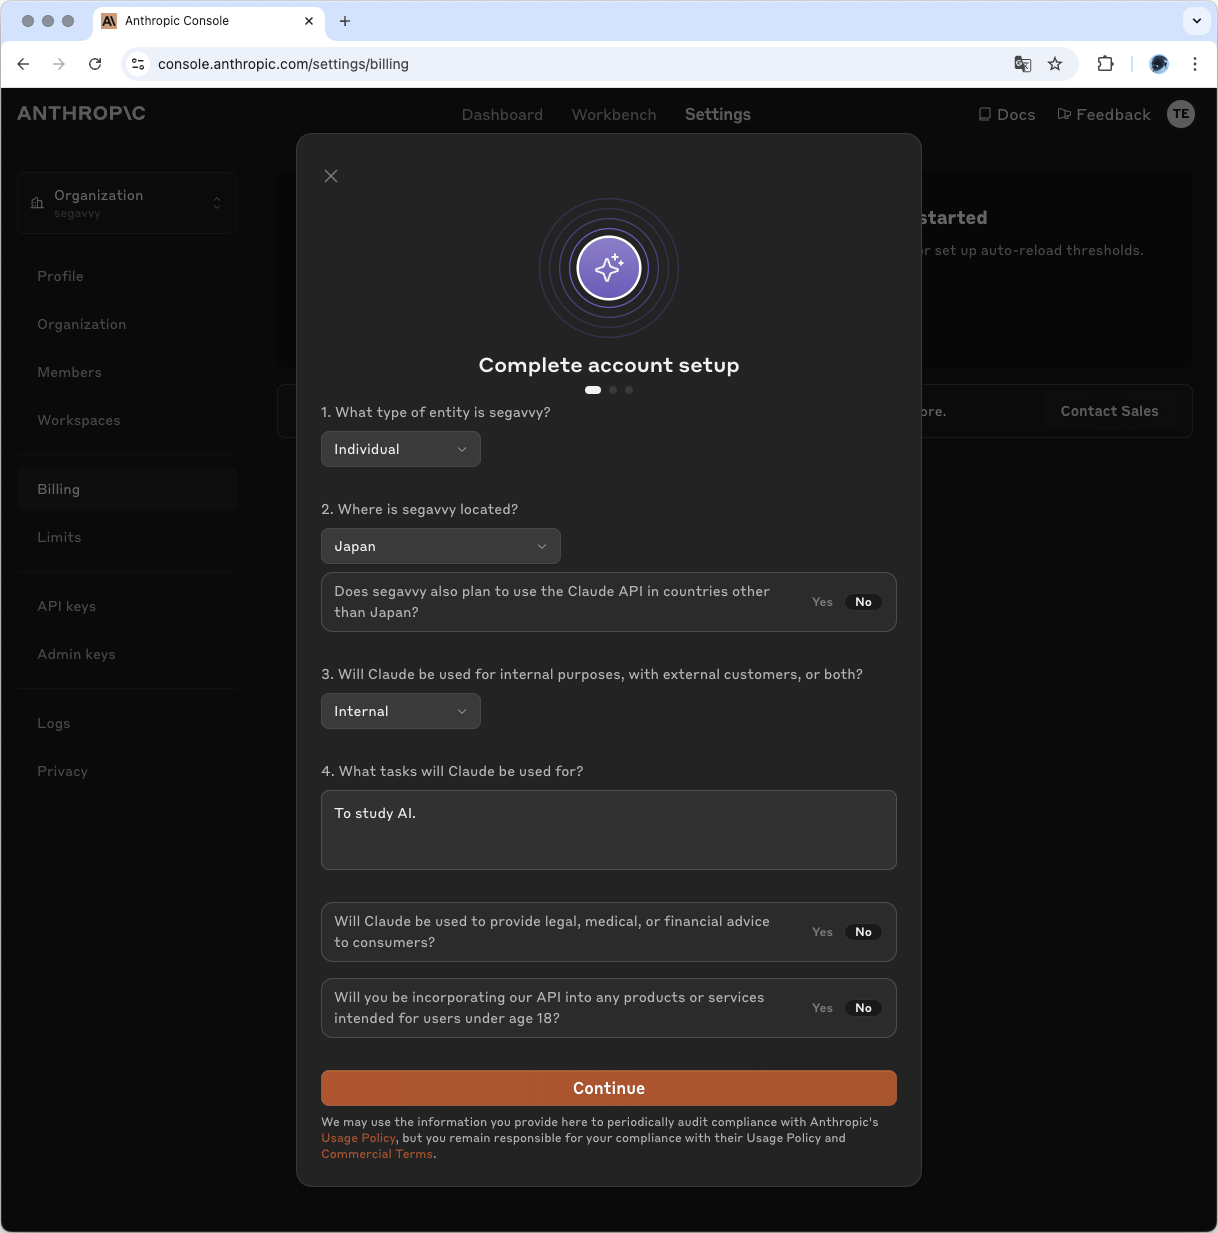
Task: Switch to Workbench tab
Action: tap(614, 114)
